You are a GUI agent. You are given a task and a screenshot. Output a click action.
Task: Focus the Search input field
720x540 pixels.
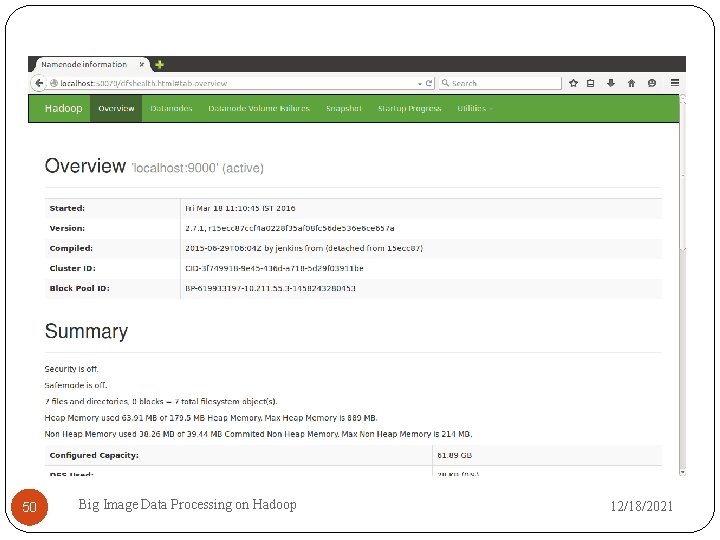(x=500, y=83)
